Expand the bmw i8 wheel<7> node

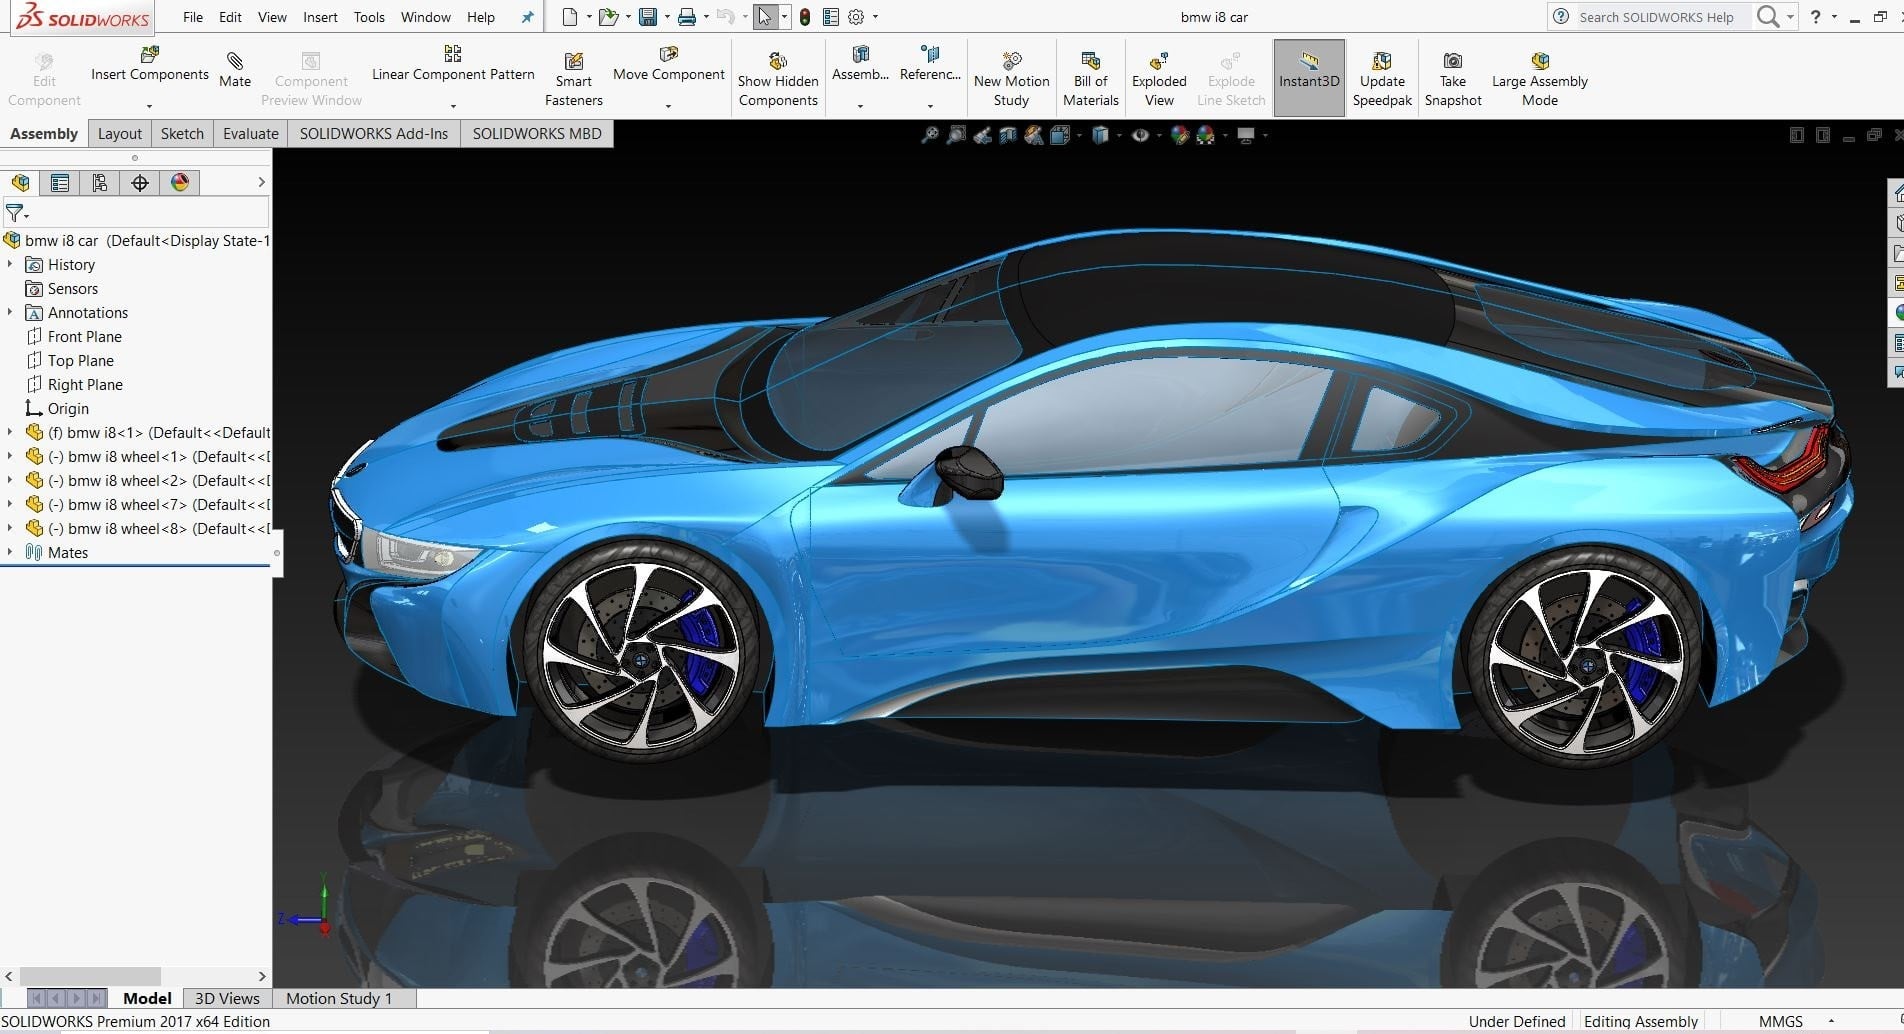(10, 504)
